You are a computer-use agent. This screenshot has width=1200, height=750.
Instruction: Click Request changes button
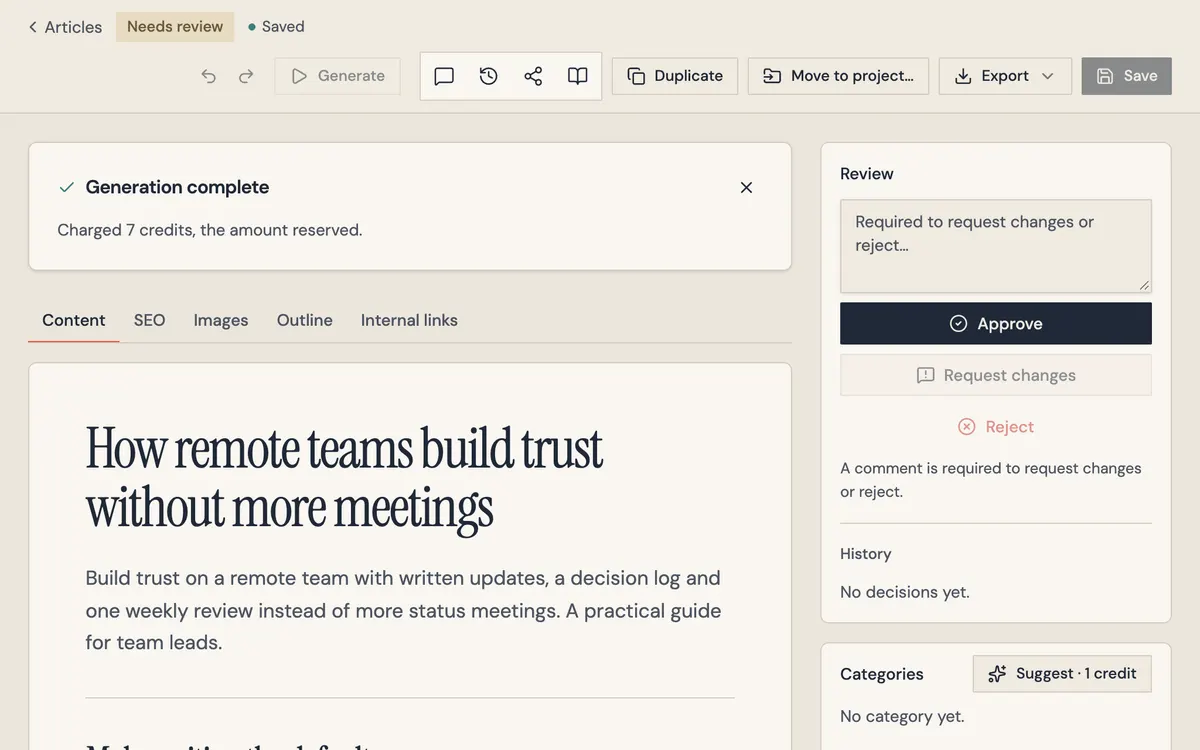tap(996, 375)
